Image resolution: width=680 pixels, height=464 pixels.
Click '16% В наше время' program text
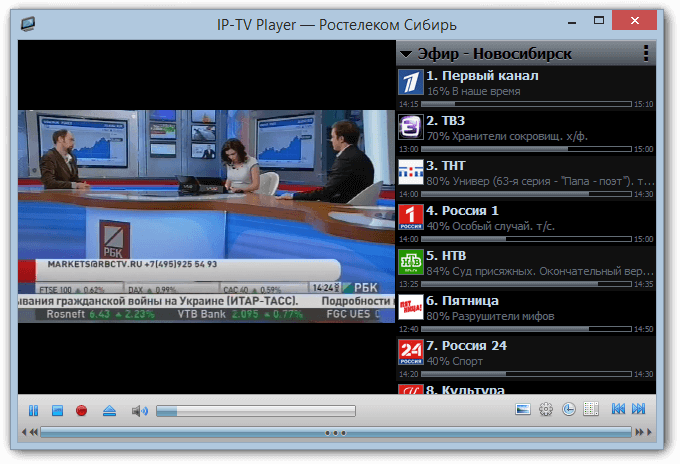pos(474,91)
